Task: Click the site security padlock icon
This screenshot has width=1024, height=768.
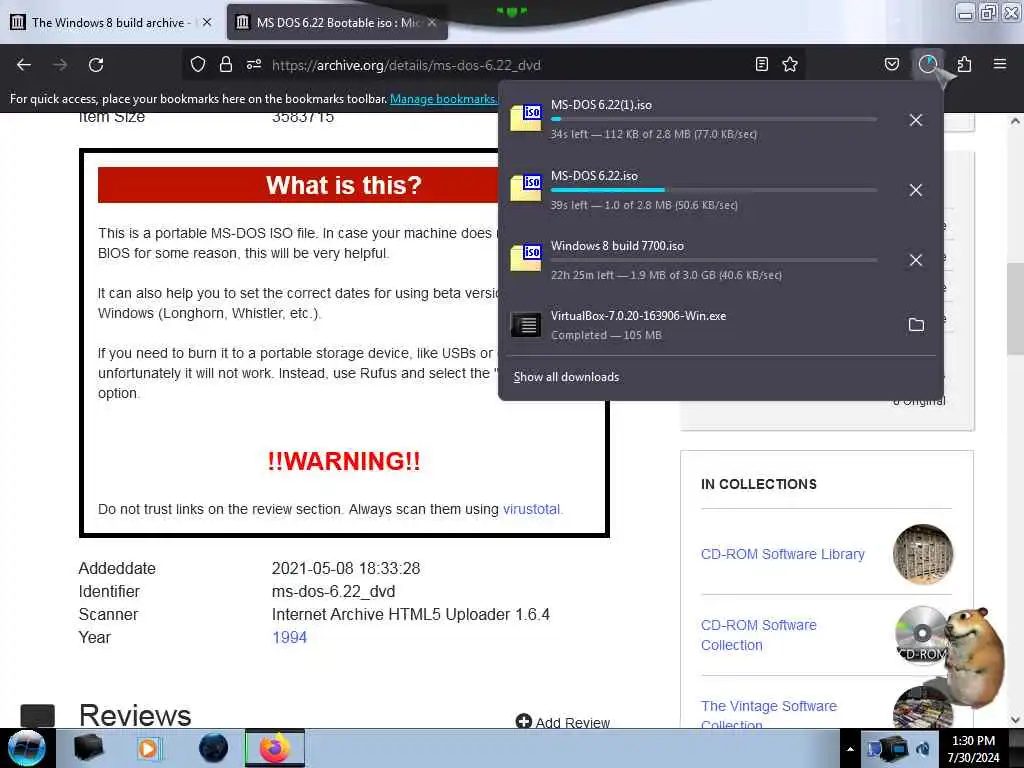Action: [x=226, y=64]
